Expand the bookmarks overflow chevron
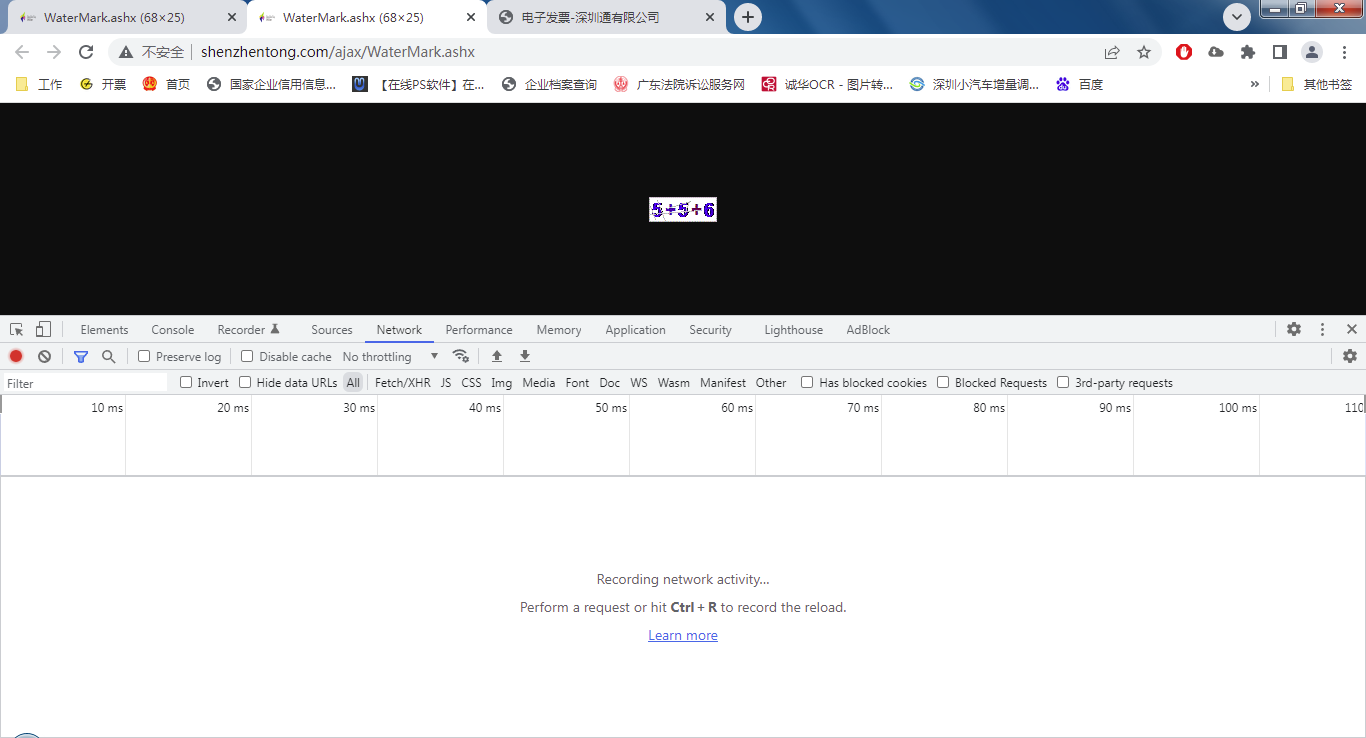 [x=1255, y=84]
